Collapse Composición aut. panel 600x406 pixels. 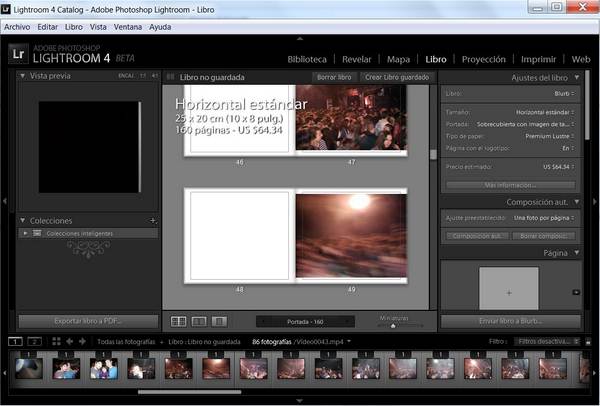(577, 202)
